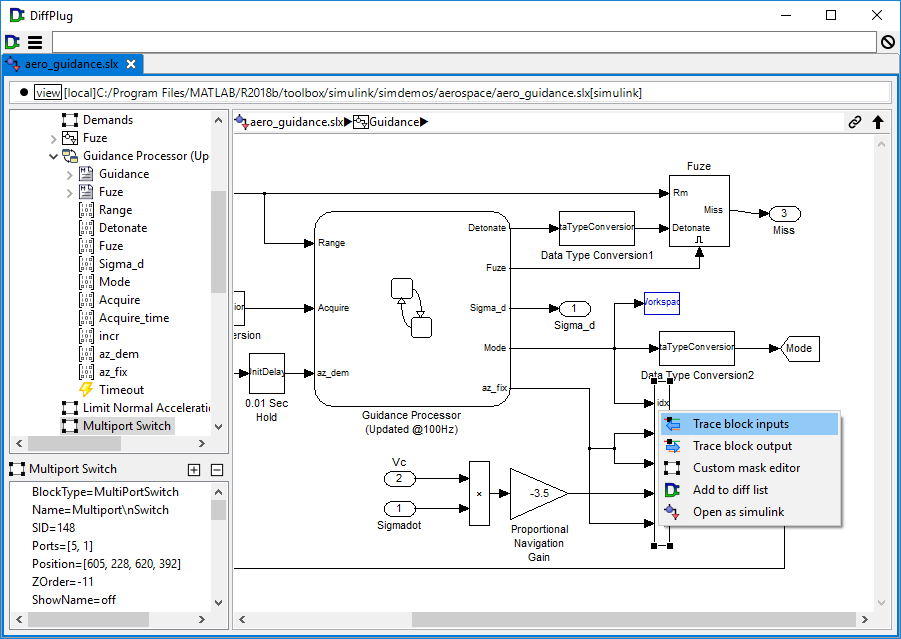This screenshot has width=901, height=639.
Task: Choose Open as simulink menu entry
Action: (749, 511)
